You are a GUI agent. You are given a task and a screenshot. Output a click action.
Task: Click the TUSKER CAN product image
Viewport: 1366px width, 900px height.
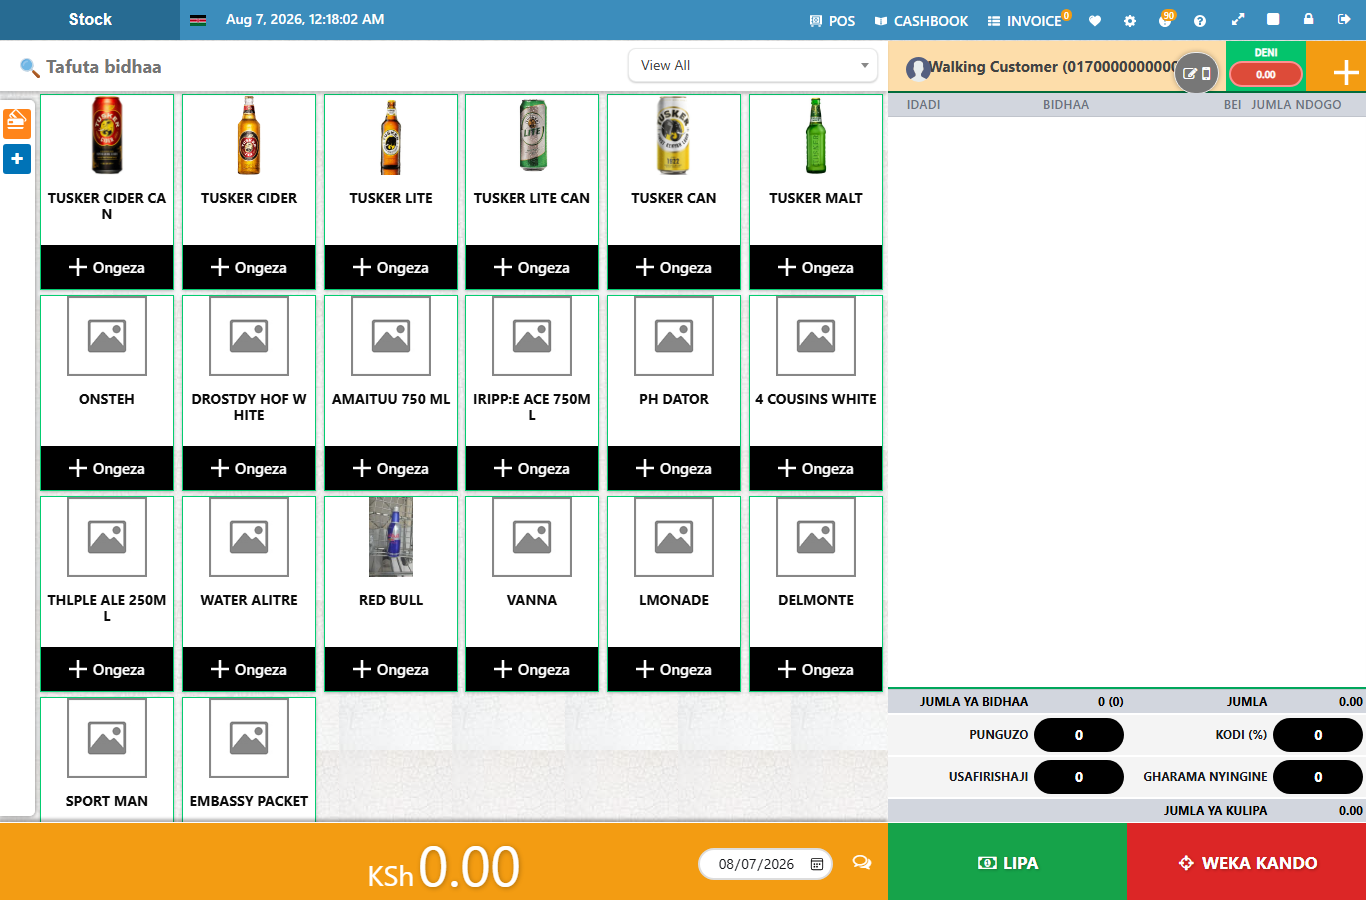click(674, 136)
